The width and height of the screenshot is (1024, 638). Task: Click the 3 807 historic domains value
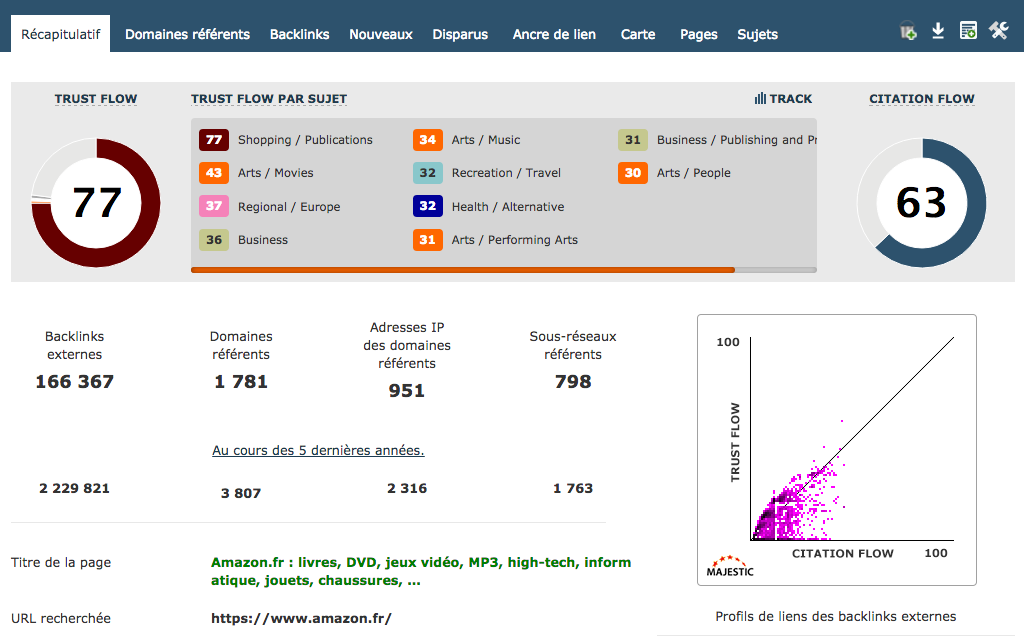(241, 493)
